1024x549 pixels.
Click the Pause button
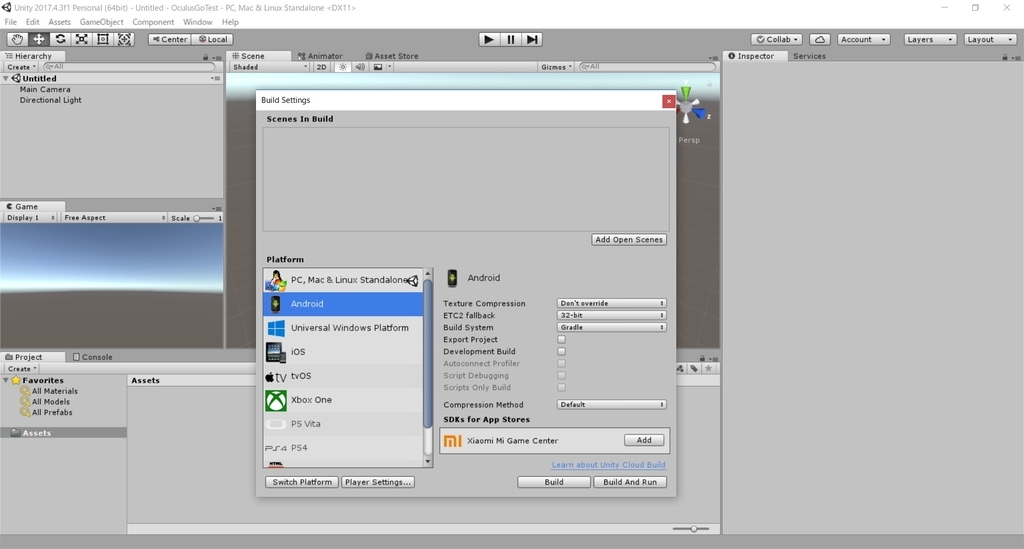coord(511,39)
